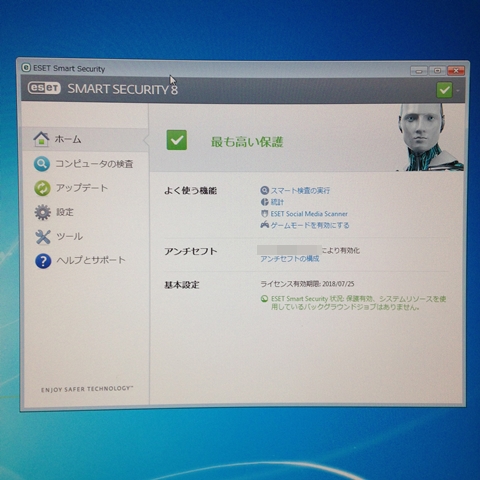Close the ESET Smart Security window
This screenshot has width=480, height=480.
pos(456,71)
